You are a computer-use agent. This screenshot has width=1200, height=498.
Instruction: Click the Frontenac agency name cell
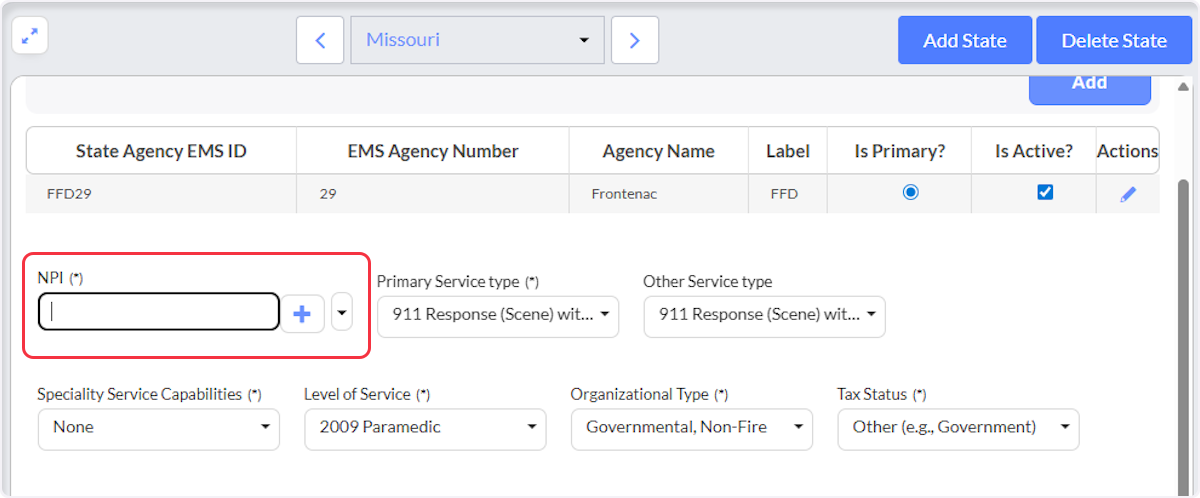(659, 194)
